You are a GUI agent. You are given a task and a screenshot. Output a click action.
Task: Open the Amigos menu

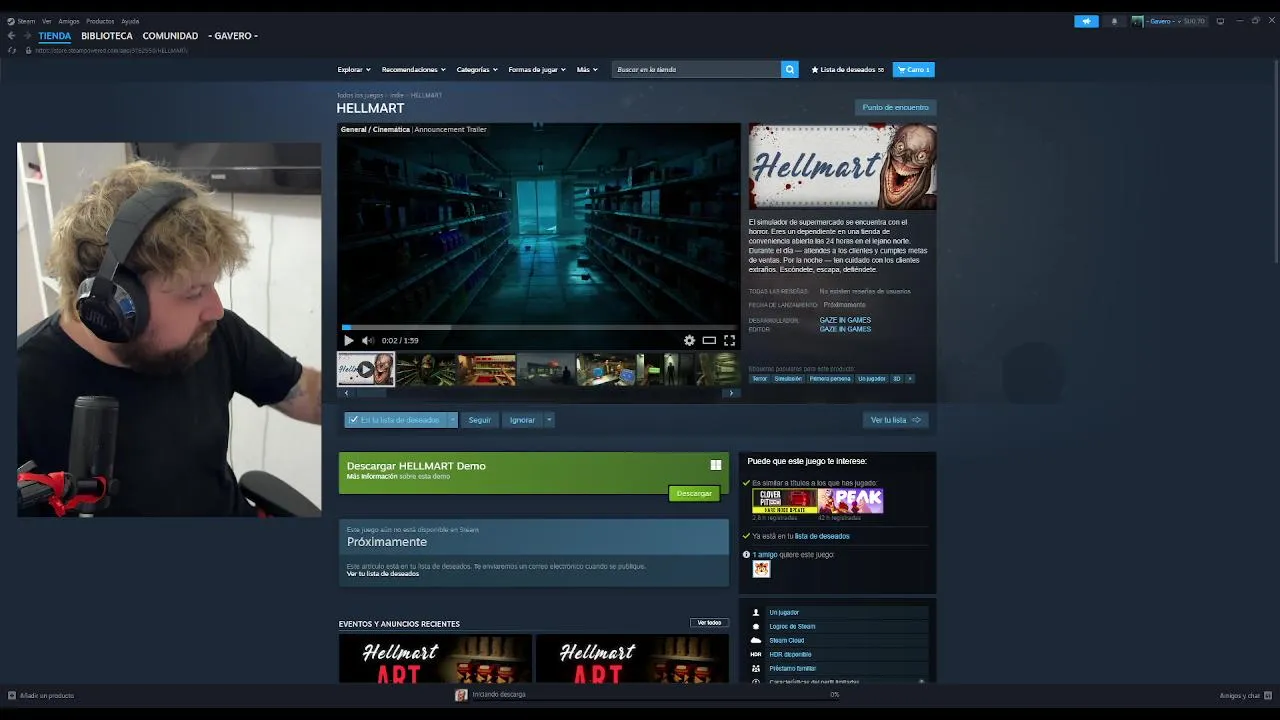coord(69,21)
